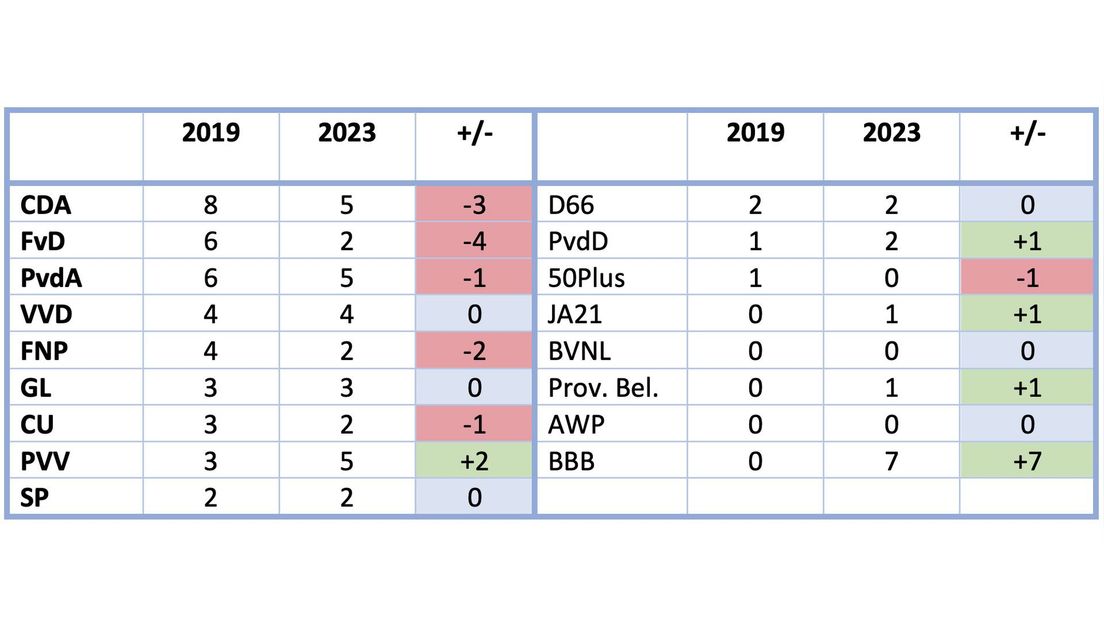Select the FvD row label
Screen dimensions: 1104x620
(45, 242)
